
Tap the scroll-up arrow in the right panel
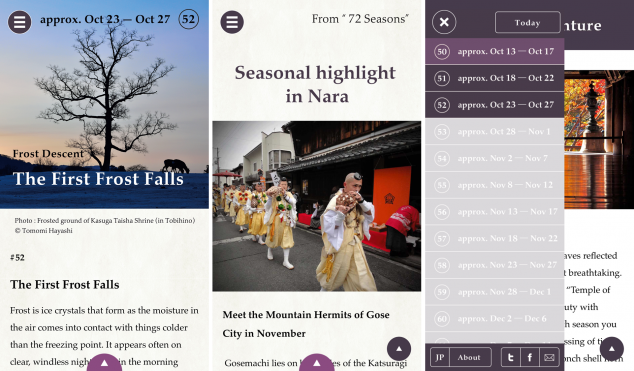(611, 348)
